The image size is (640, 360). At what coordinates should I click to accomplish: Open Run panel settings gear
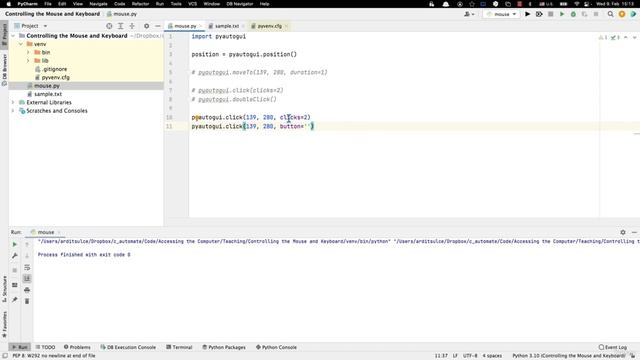point(623,232)
